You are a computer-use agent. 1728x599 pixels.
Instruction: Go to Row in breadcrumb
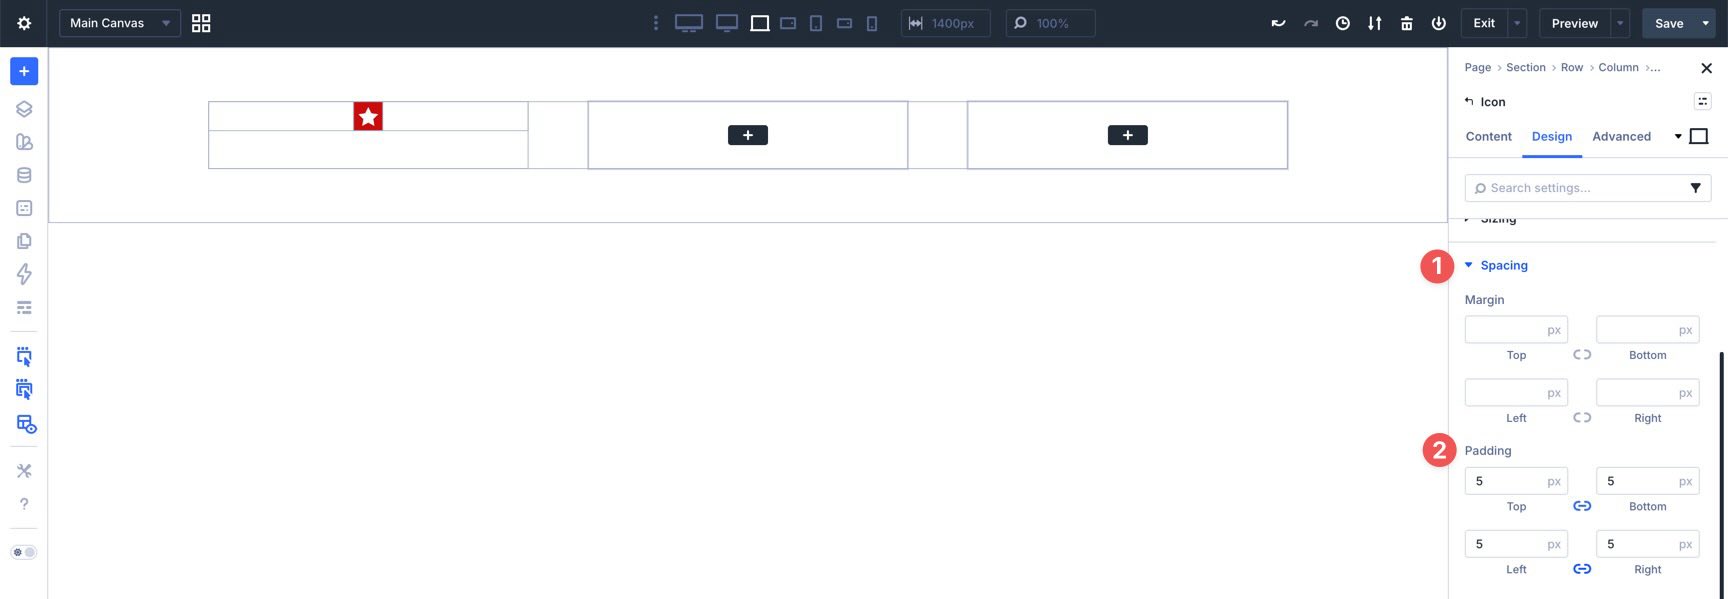[x=1571, y=68]
